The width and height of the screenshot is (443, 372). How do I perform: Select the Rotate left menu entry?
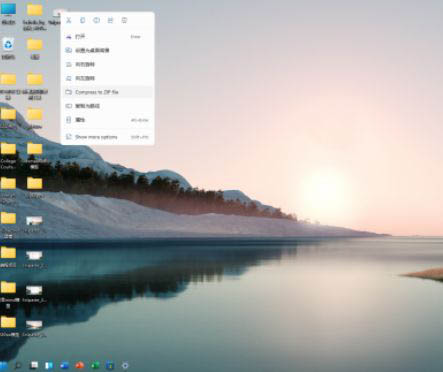click(x=108, y=78)
